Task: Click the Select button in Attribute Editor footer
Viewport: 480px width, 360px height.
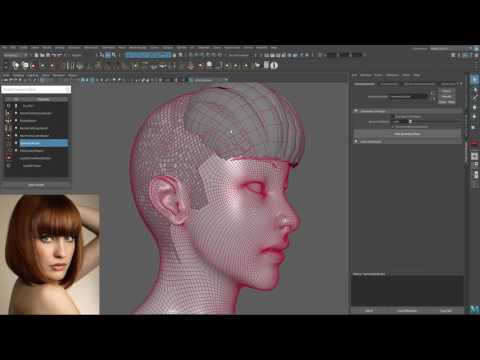Action: click(x=369, y=311)
